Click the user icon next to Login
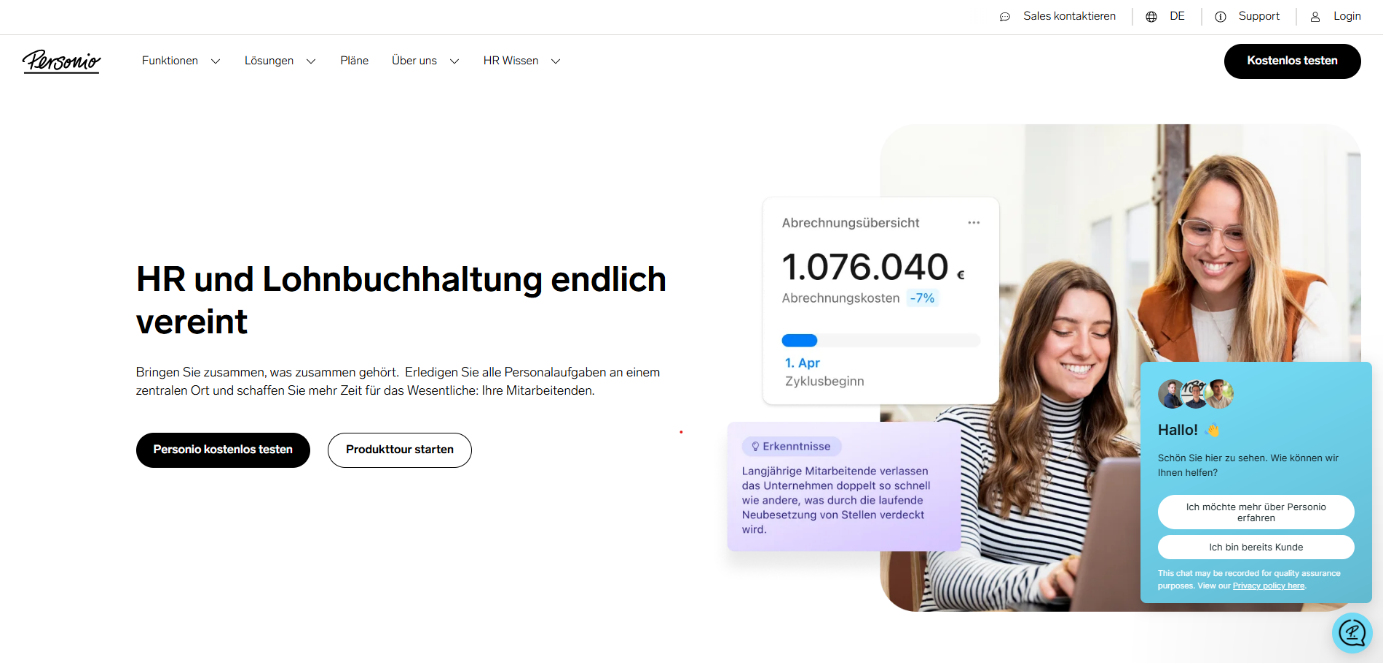The width and height of the screenshot is (1383, 663). (1313, 16)
